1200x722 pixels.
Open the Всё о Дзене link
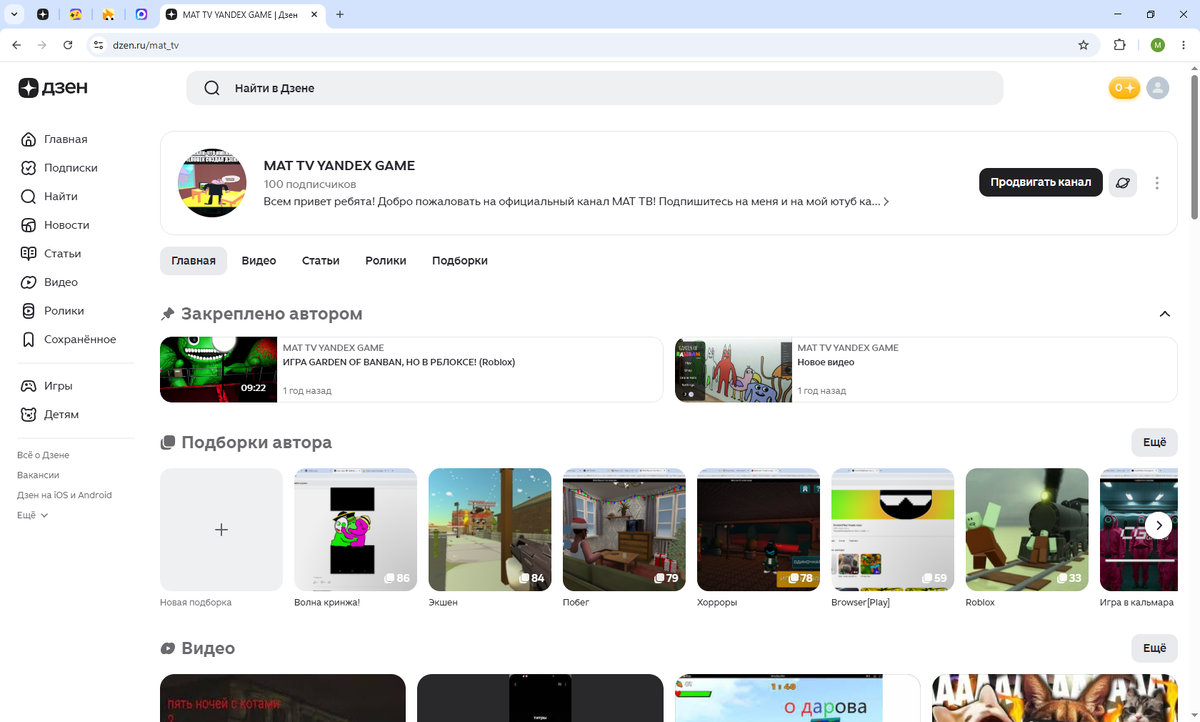pos(43,455)
